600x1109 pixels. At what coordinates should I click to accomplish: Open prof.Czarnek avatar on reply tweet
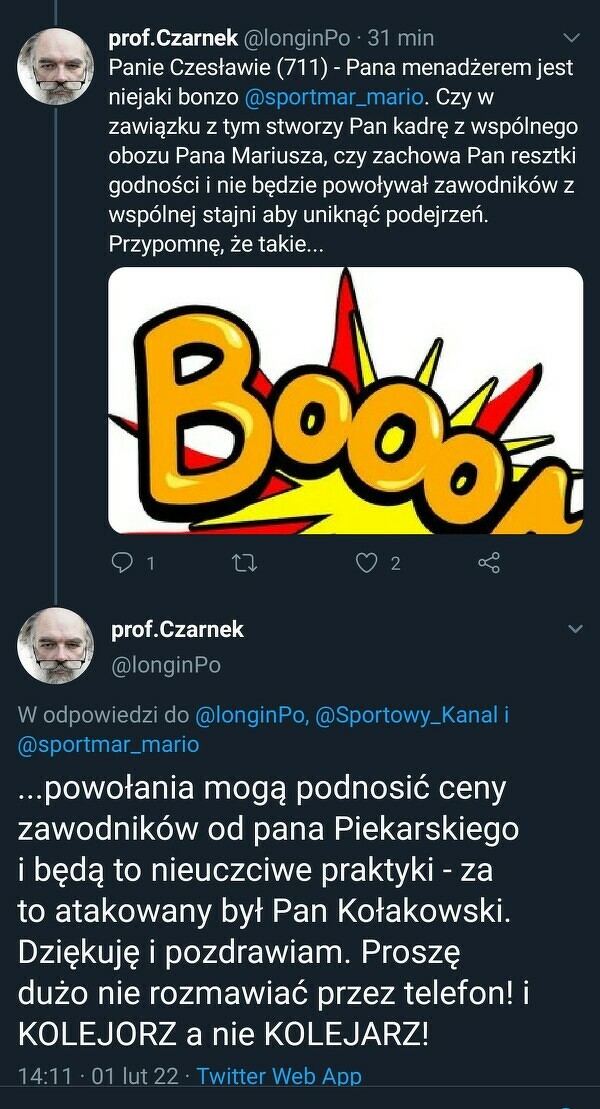pyautogui.click(x=55, y=646)
